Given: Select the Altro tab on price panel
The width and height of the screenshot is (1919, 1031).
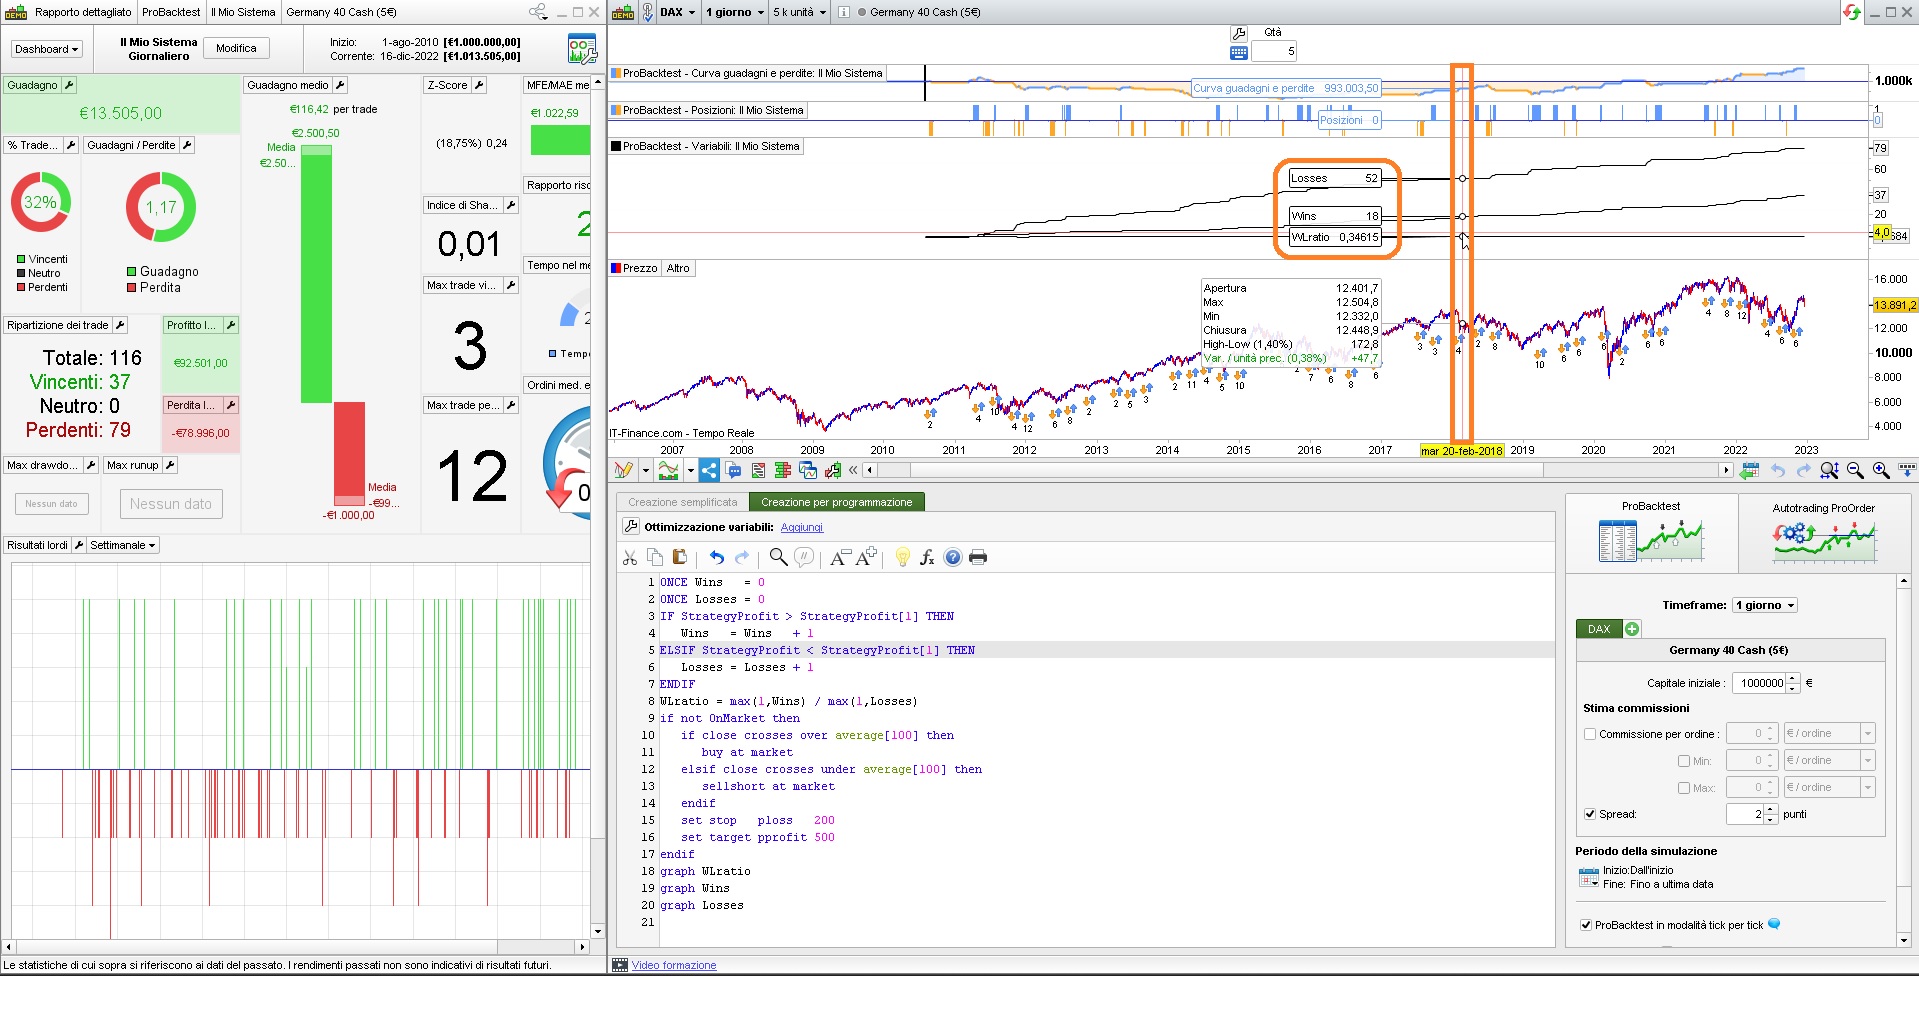Looking at the screenshot, I should (678, 268).
